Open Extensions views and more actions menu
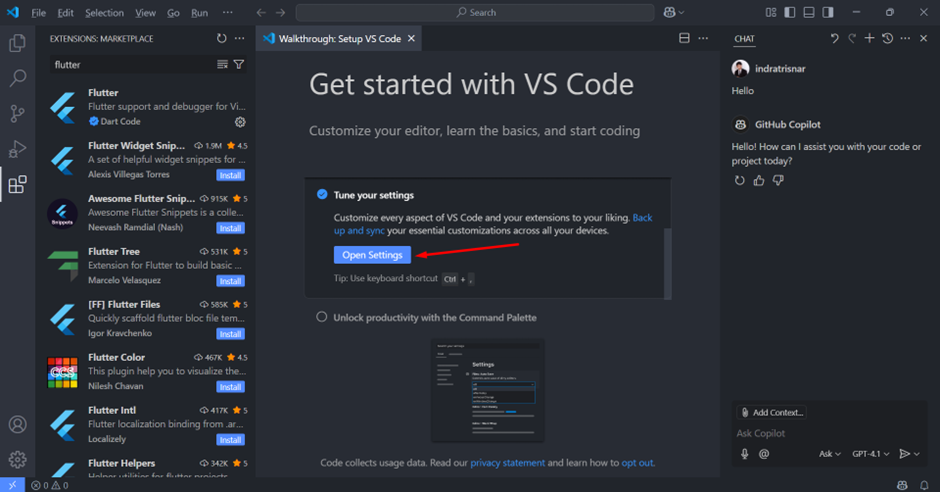The image size is (940, 492). [x=240, y=38]
